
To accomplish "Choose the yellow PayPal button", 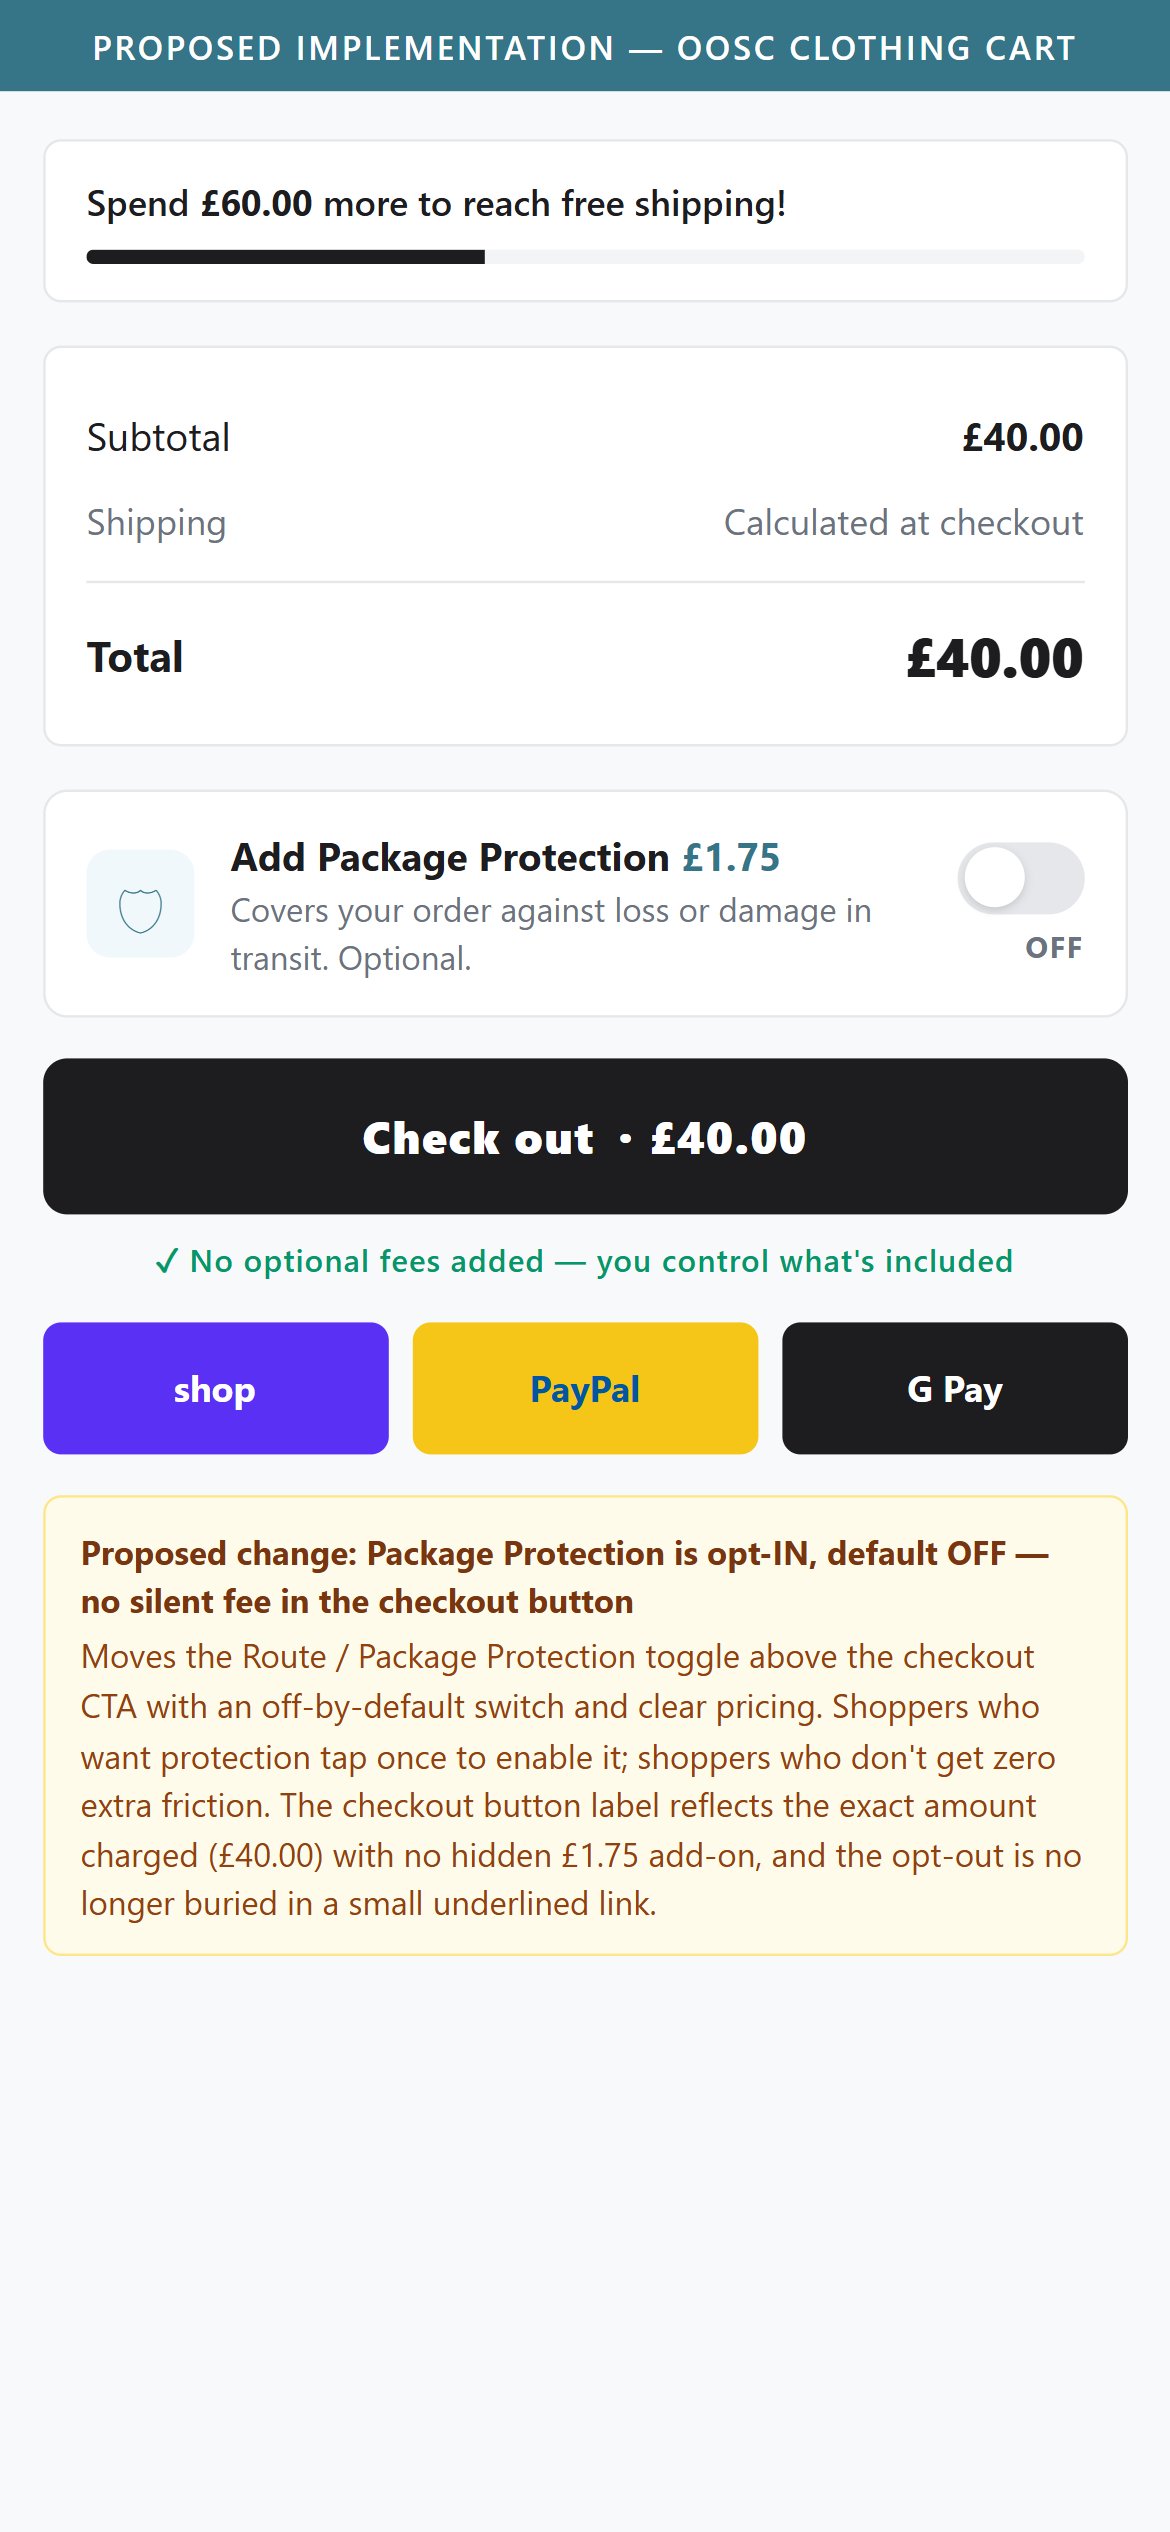I will tap(585, 1388).
